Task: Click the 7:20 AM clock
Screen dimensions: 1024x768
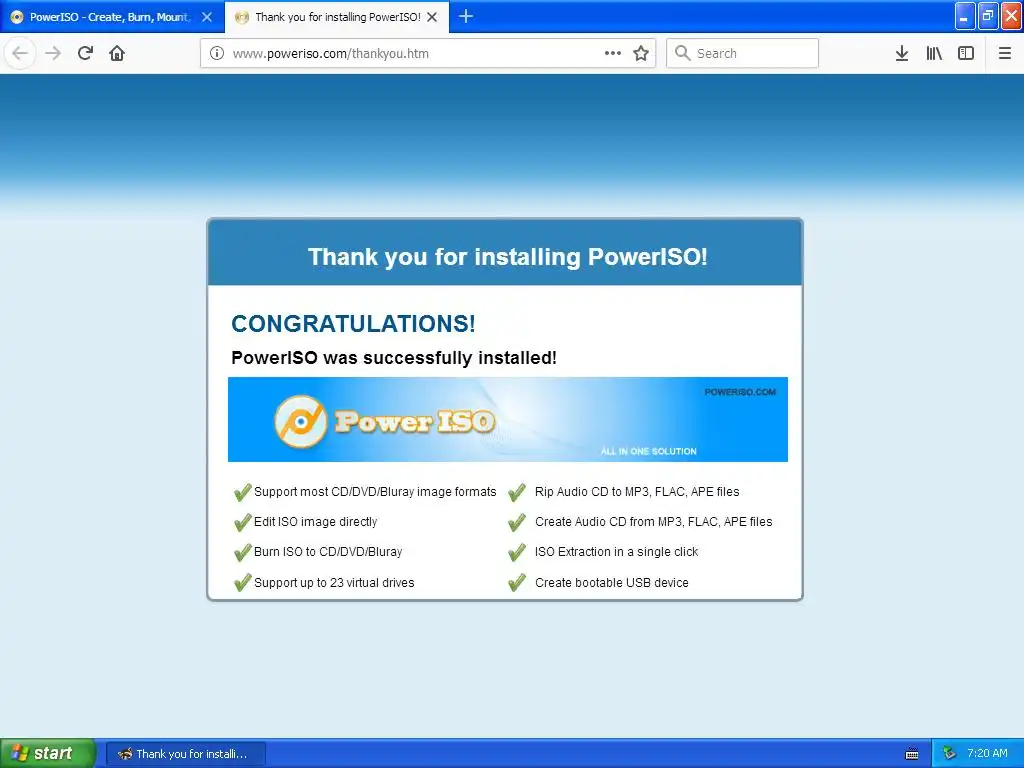Action: tap(987, 754)
